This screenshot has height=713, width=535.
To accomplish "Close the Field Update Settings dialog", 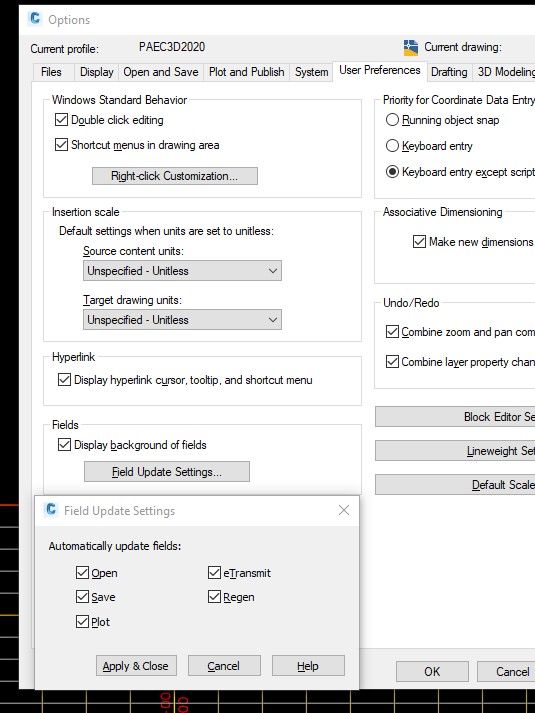I will (344, 510).
